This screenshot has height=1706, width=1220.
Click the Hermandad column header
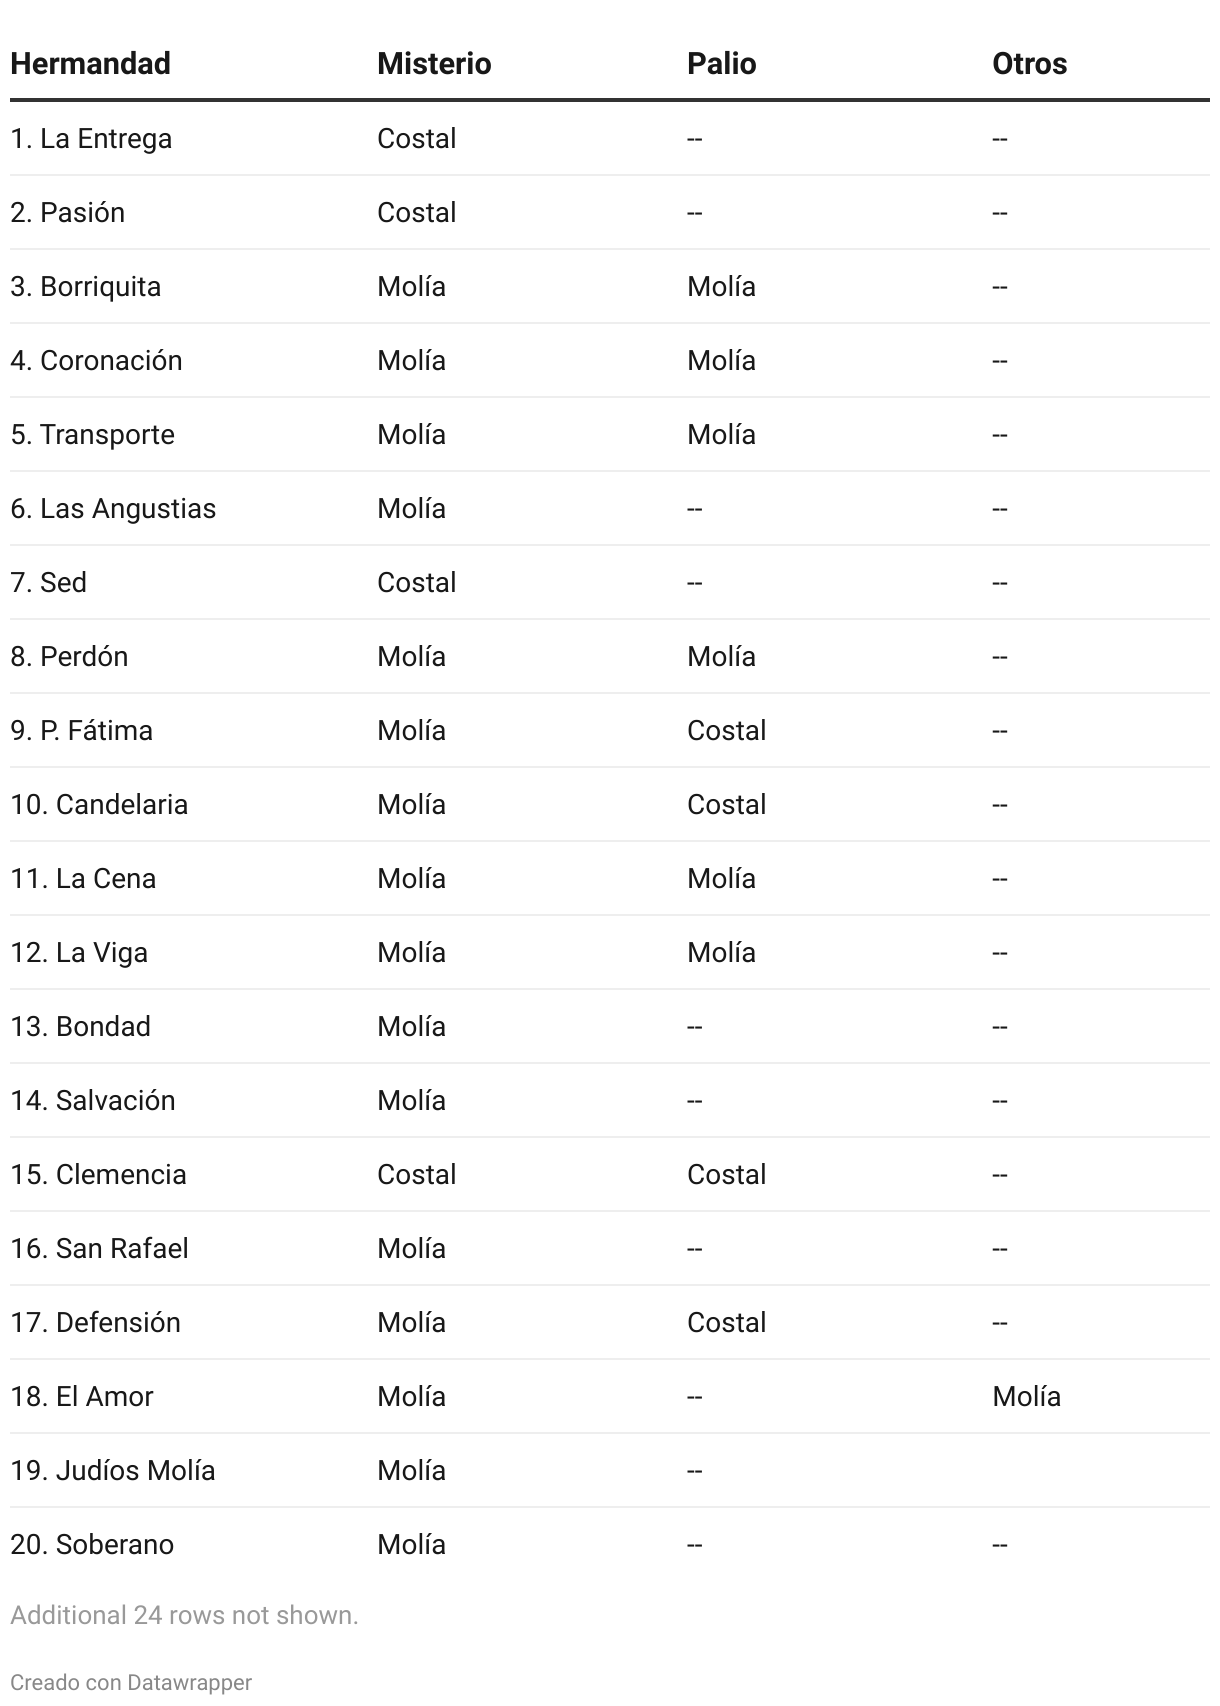(90, 64)
